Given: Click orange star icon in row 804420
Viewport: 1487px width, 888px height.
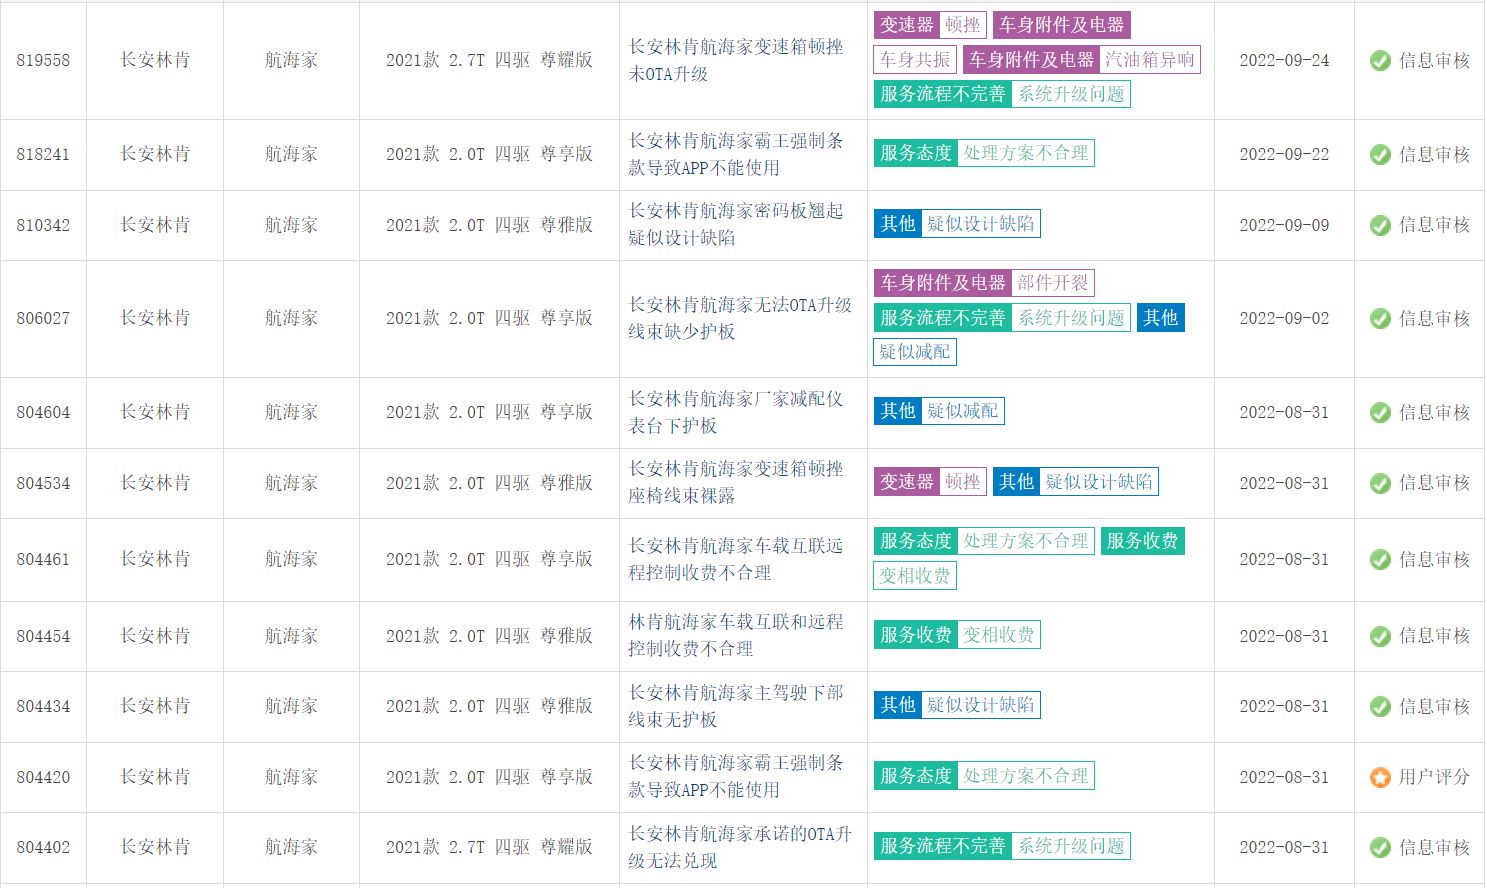Looking at the screenshot, I should [1380, 777].
